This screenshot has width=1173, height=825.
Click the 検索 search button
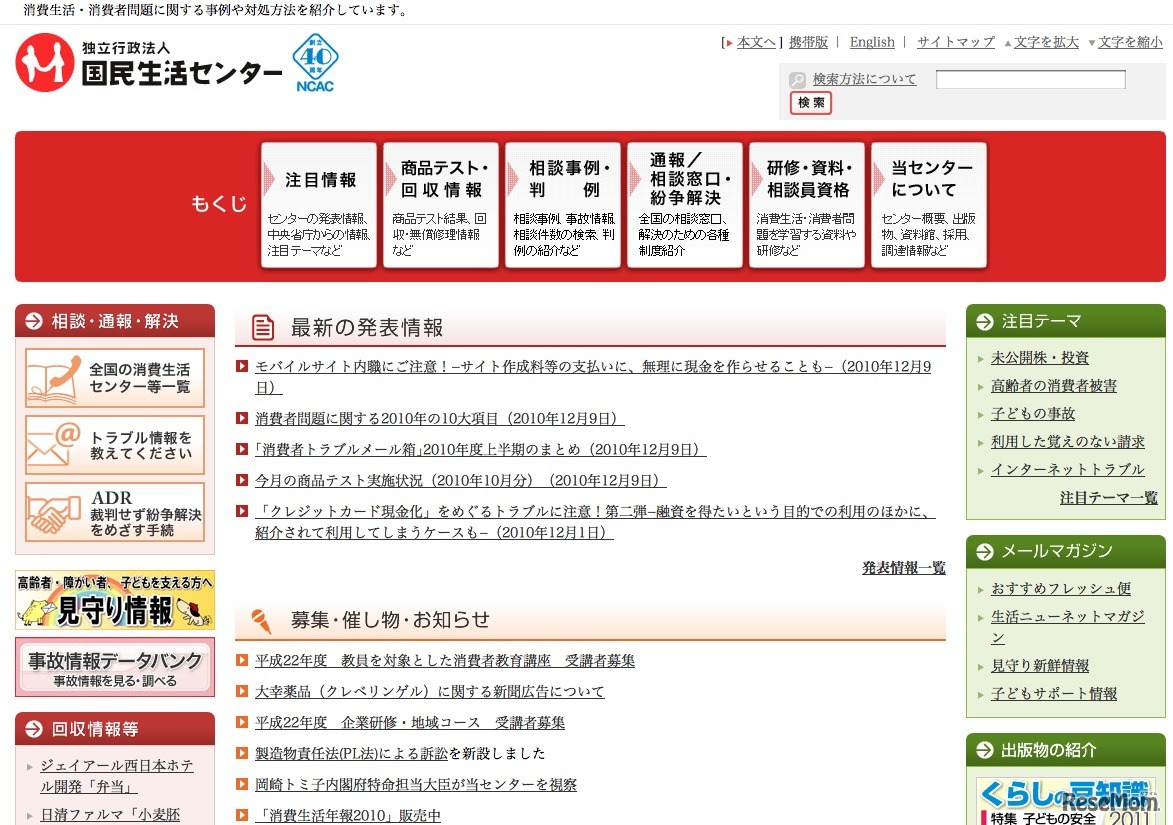point(811,102)
